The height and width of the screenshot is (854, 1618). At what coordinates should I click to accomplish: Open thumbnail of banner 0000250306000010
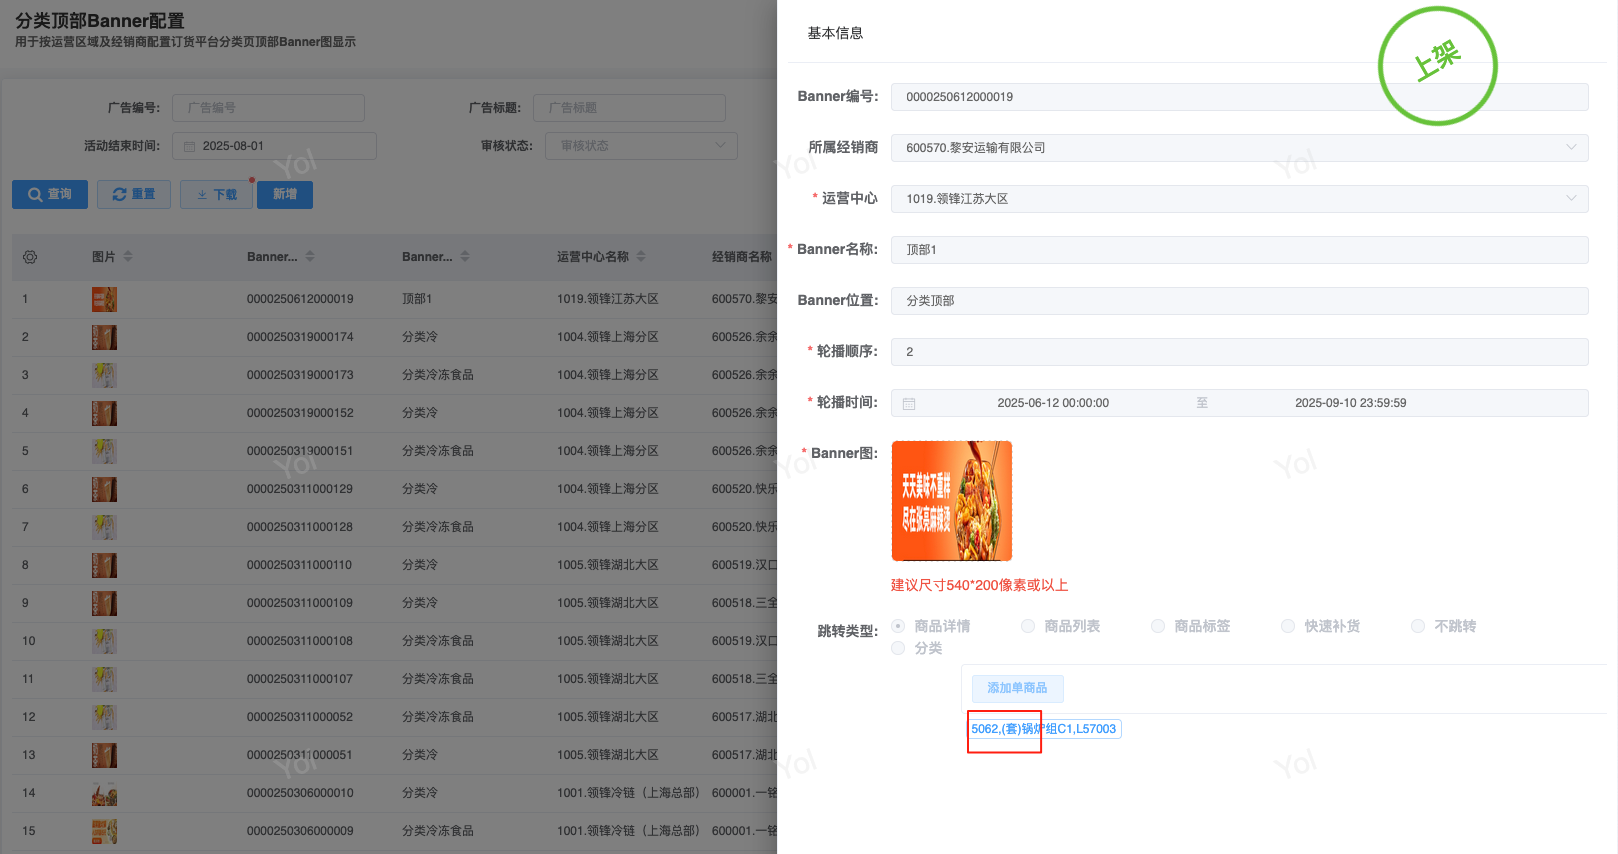click(104, 793)
